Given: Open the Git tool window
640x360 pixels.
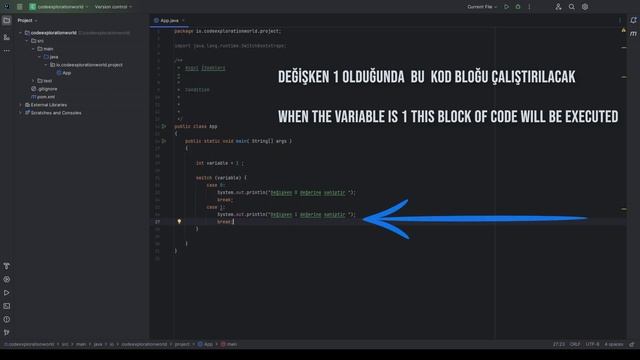Looking at the screenshot, I should tap(7, 333).
